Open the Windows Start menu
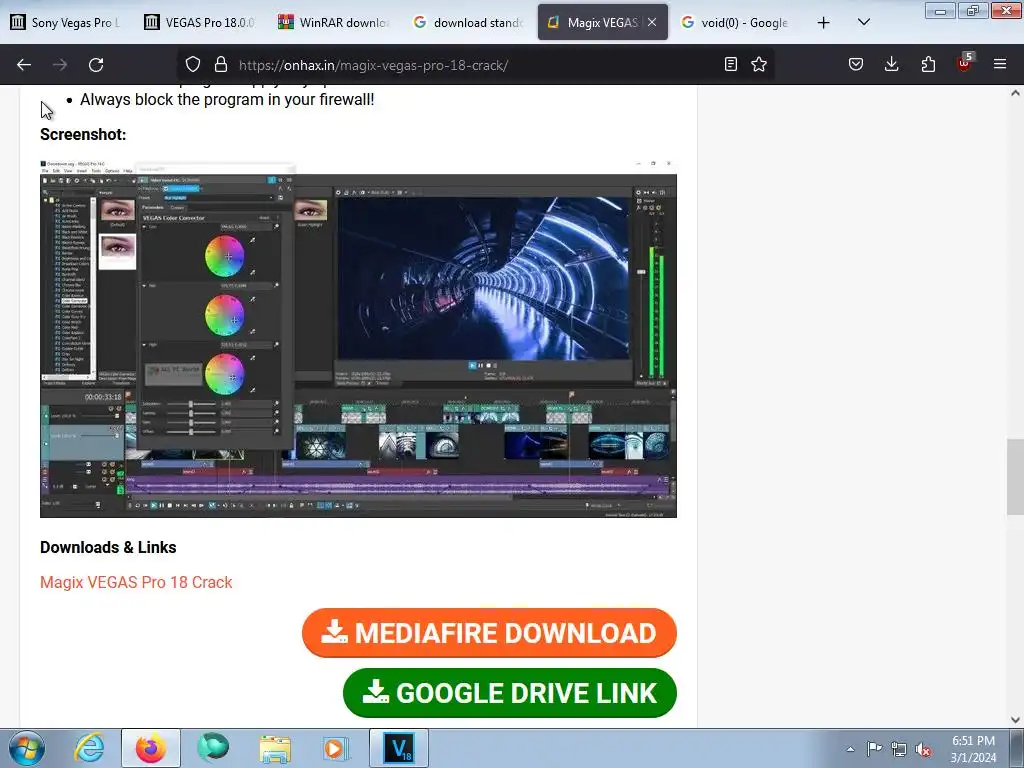1024x768 pixels. pos(26,748)
